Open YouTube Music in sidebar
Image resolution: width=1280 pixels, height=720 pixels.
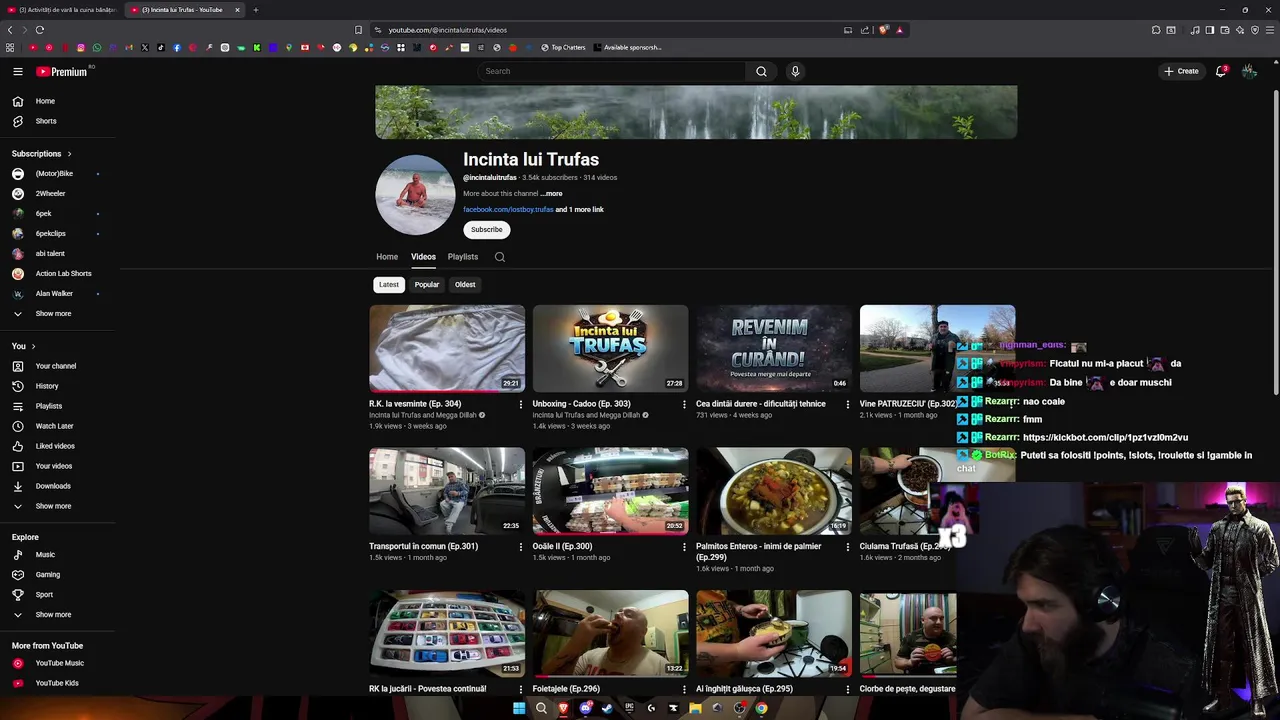58,663
